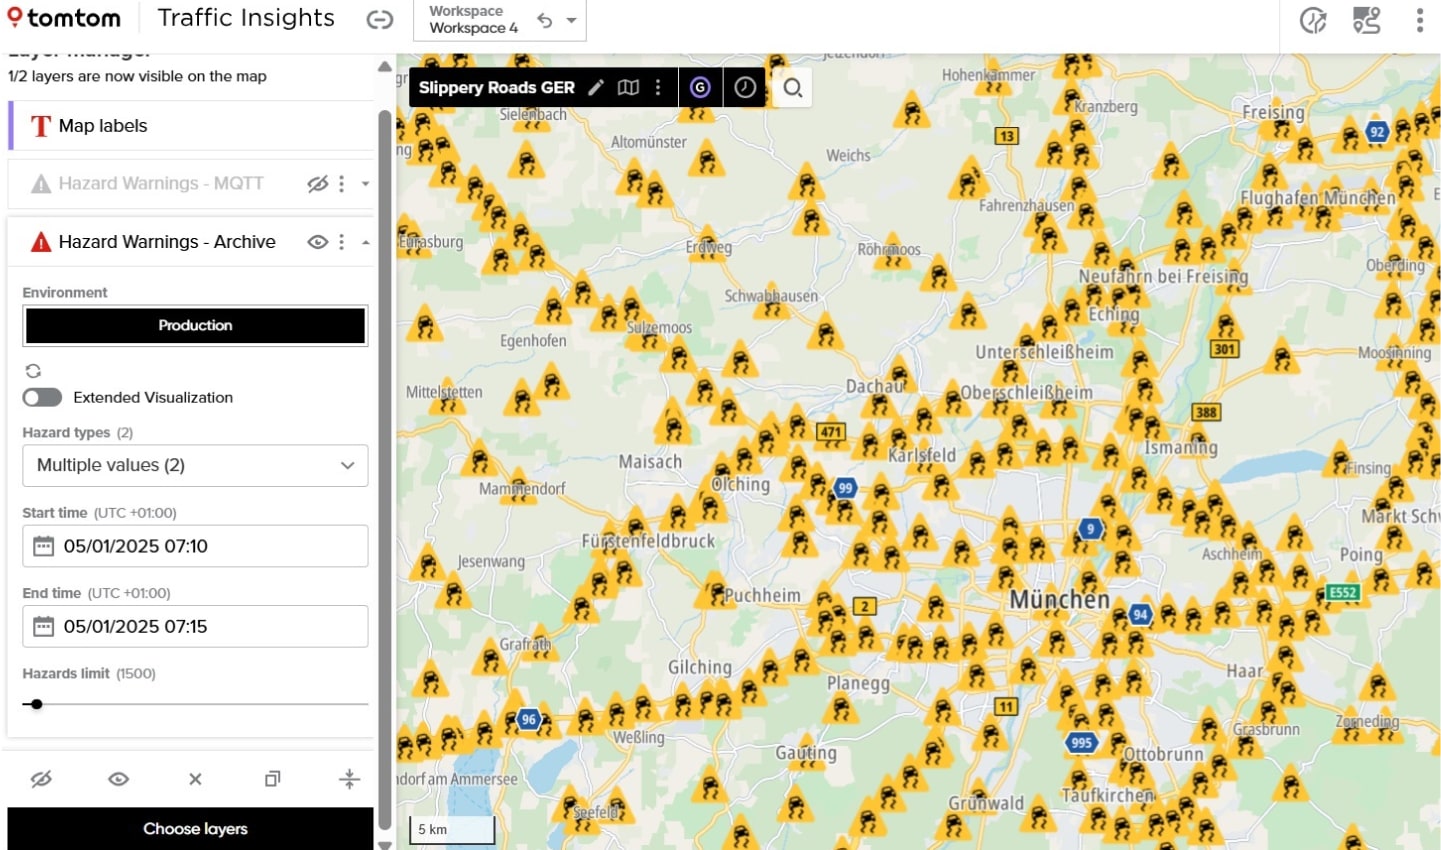Click the E552 green road shield
1441x850 pixels.
pyautogui.click(x=1342, y=593)
